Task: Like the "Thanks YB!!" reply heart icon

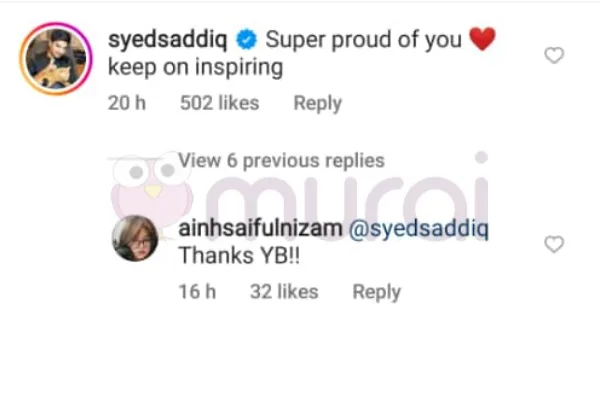Action: (x=554, y=244)
